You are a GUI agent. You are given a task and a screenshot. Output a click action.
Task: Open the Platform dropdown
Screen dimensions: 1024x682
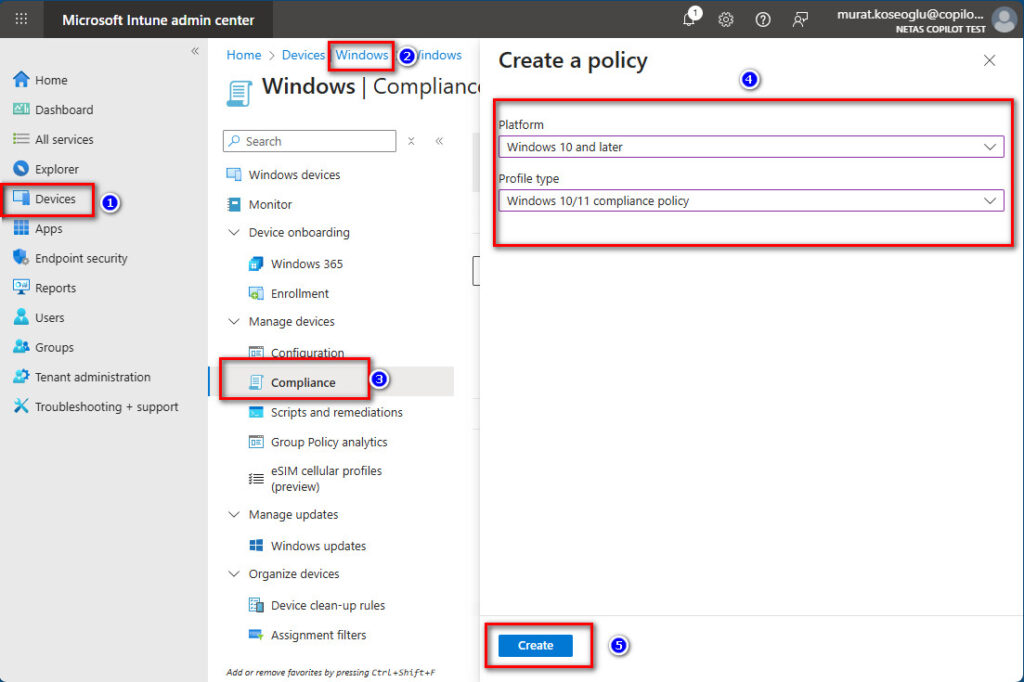click(750, 147)
